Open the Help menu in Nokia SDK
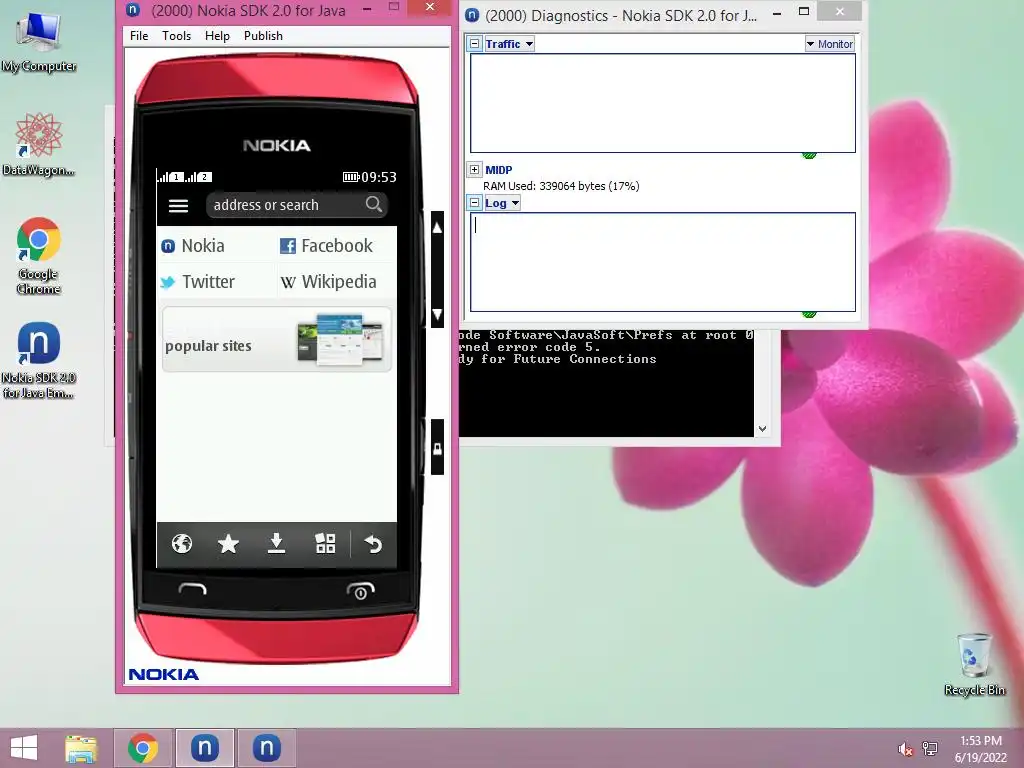1024x768 pixels. click(x=217, y=36)
